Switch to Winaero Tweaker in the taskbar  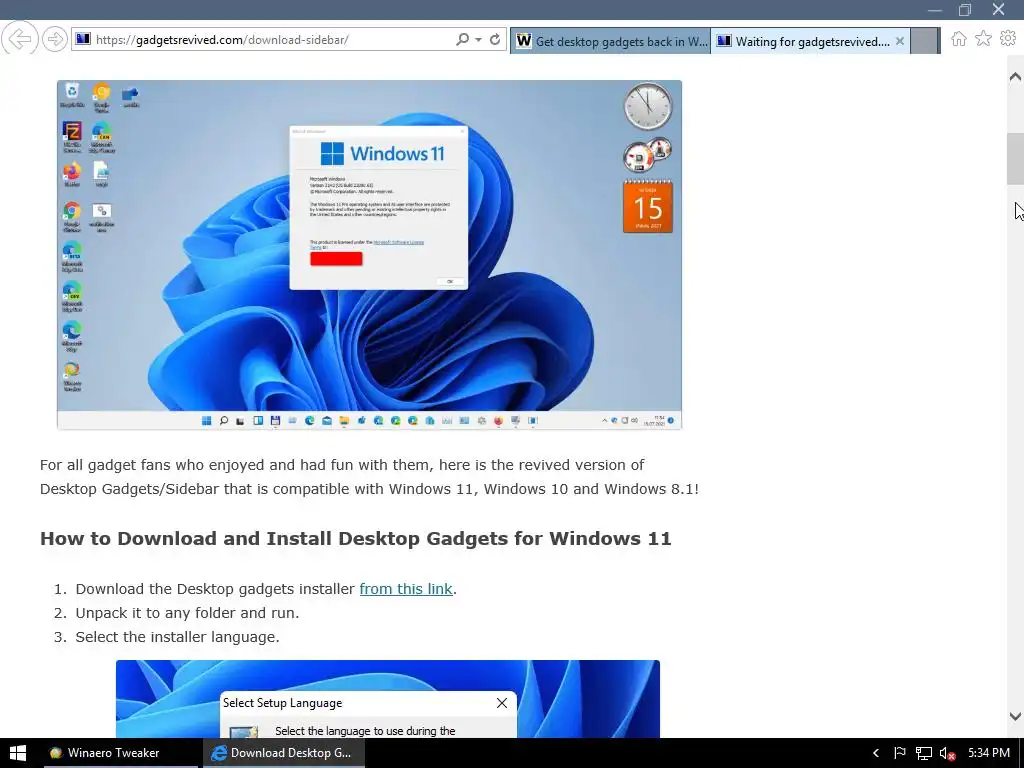[121, 753]
